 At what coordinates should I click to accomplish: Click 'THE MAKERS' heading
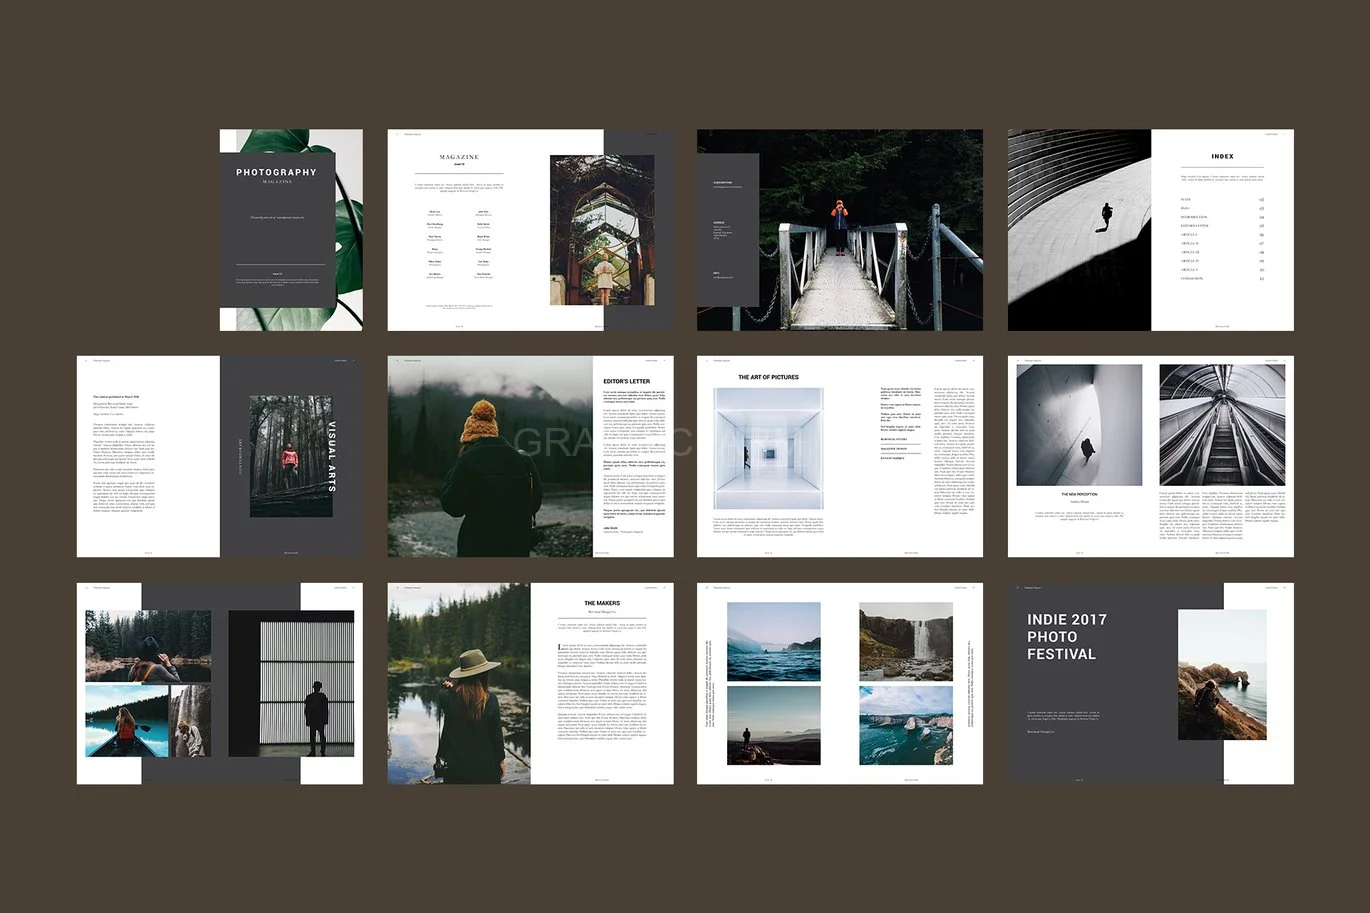(602, 603)
